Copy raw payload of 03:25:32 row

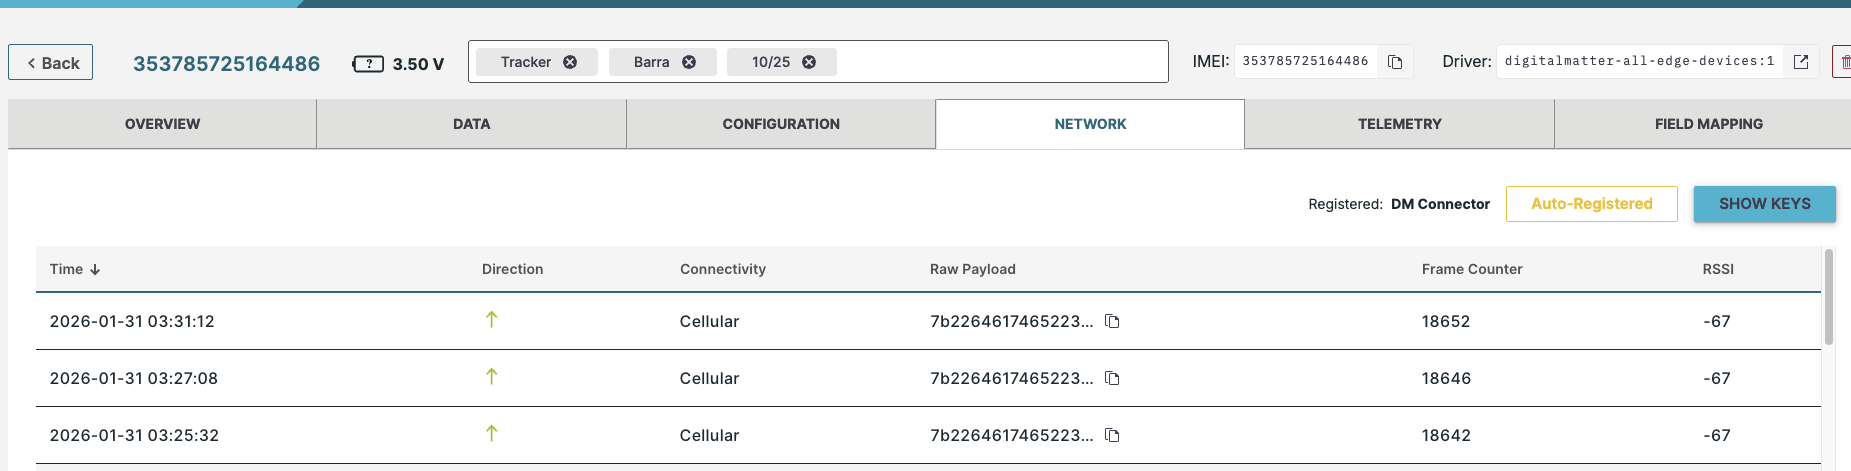click(x=1112, y=435)
